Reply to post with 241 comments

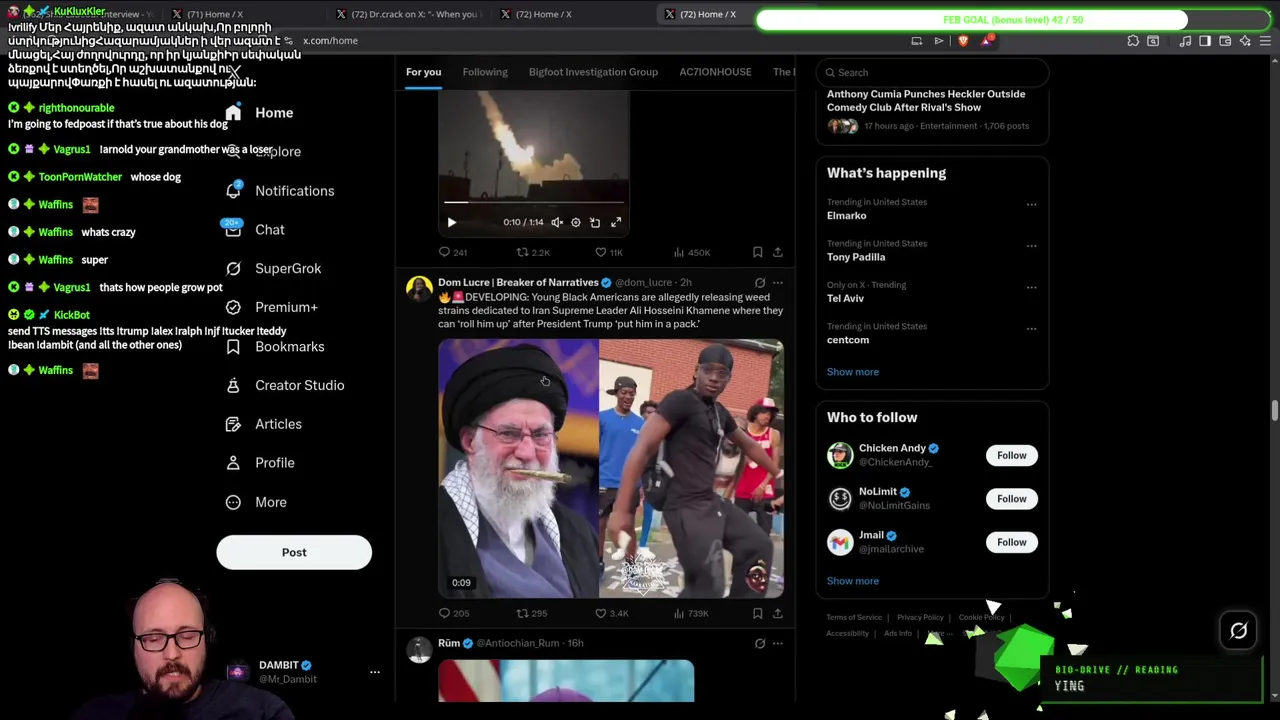pos(453,252)
